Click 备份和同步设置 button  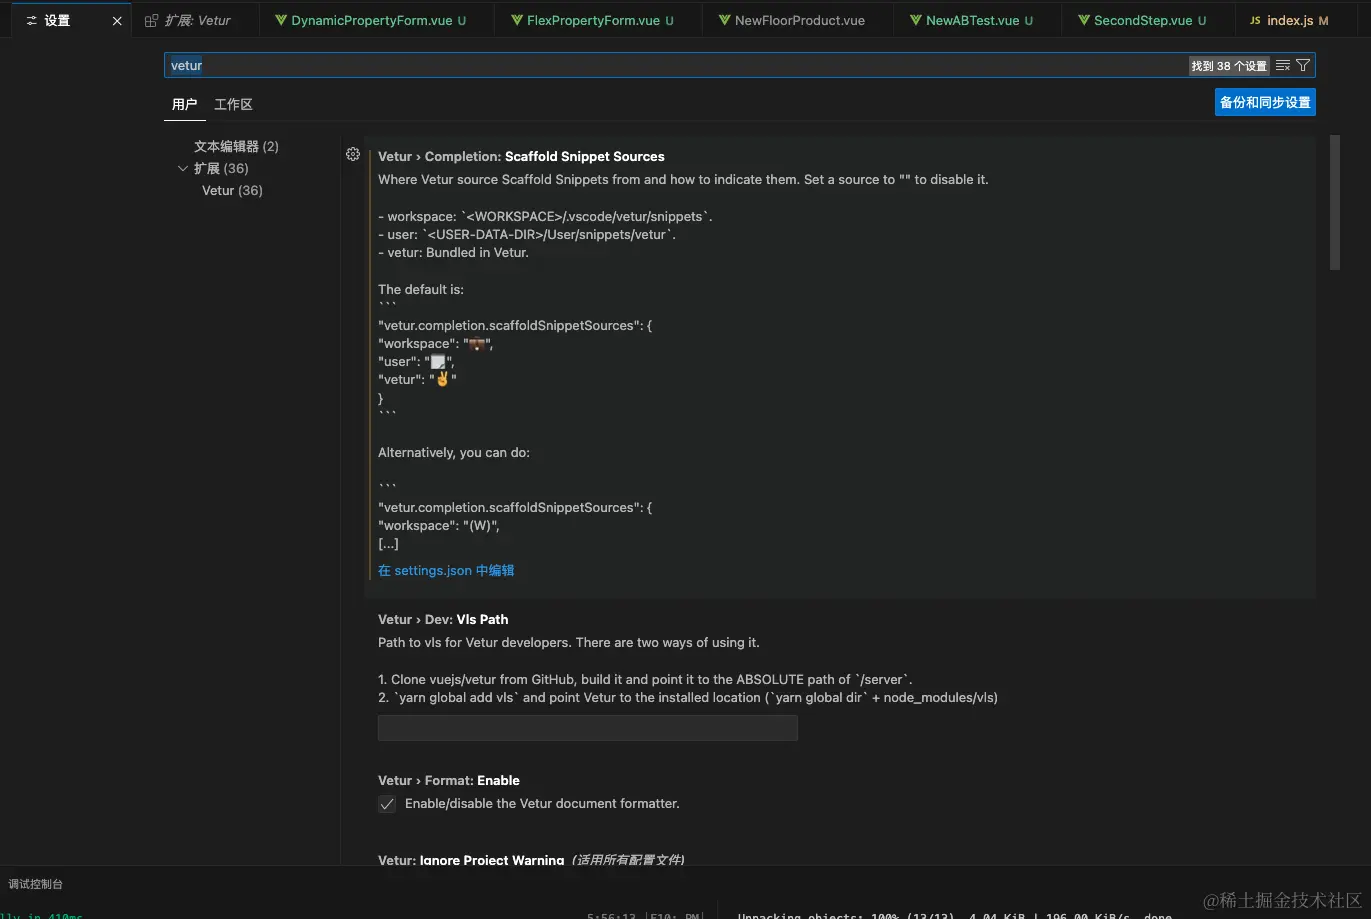pos(1265,102)
